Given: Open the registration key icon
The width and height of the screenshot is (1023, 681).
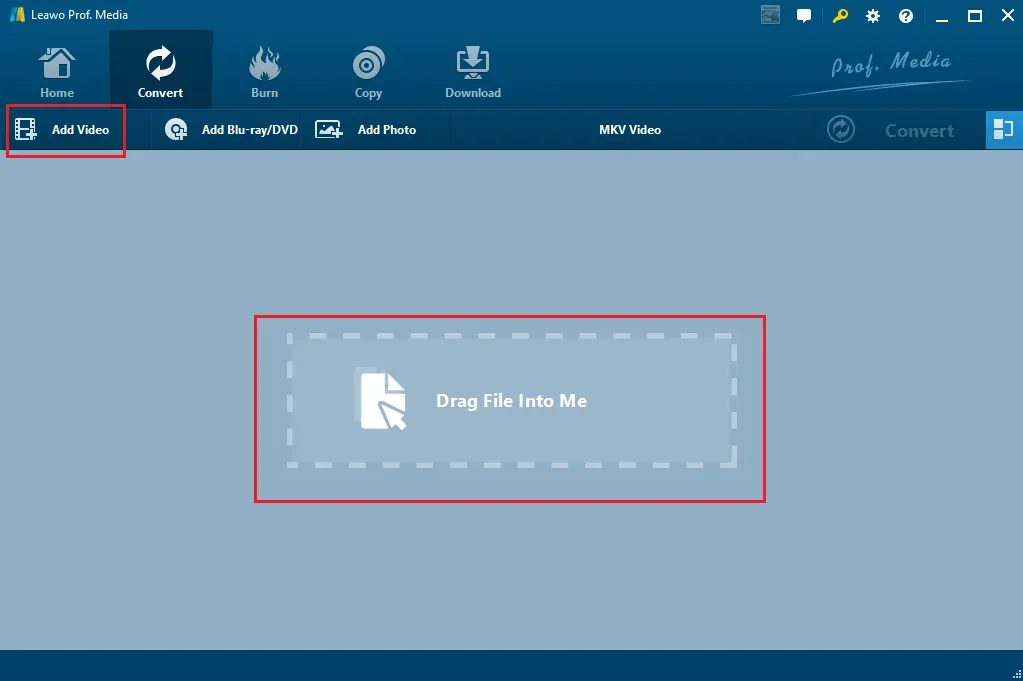Looking at the screenshot, I should coord(840,16).
